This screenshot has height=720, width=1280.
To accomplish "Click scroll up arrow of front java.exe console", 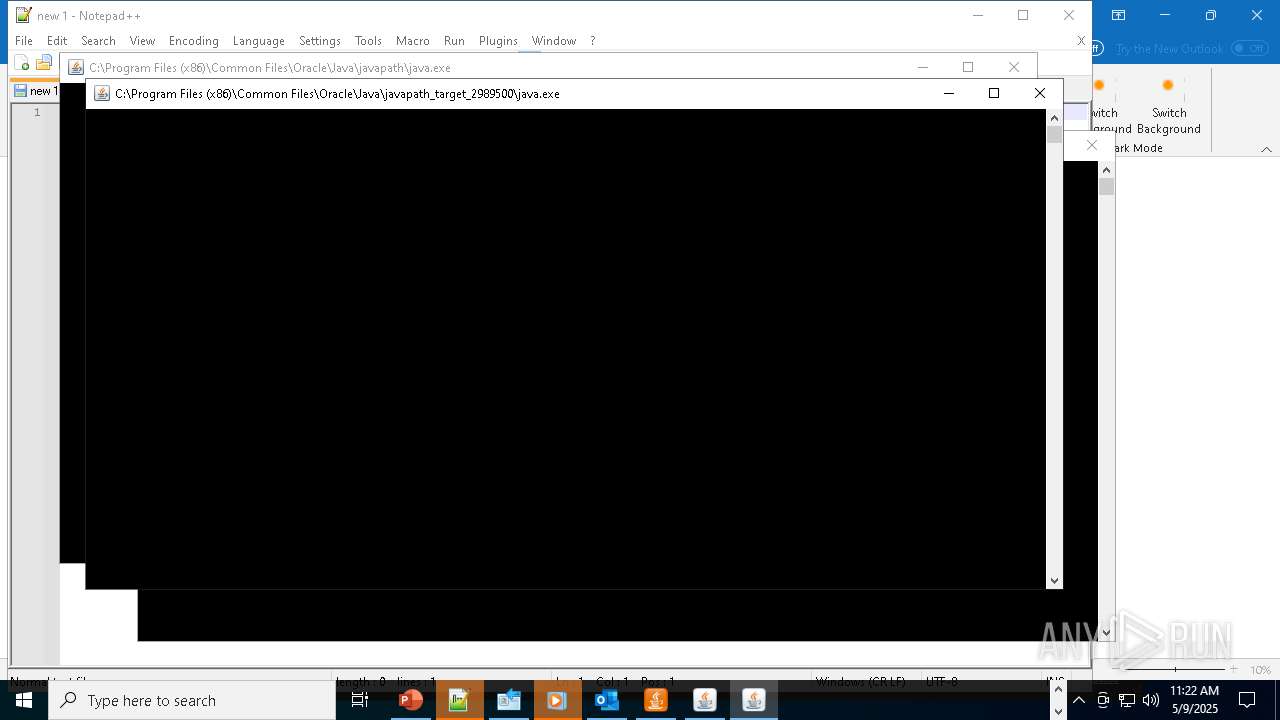I will pyautogui.click(x=1054, y=118).
